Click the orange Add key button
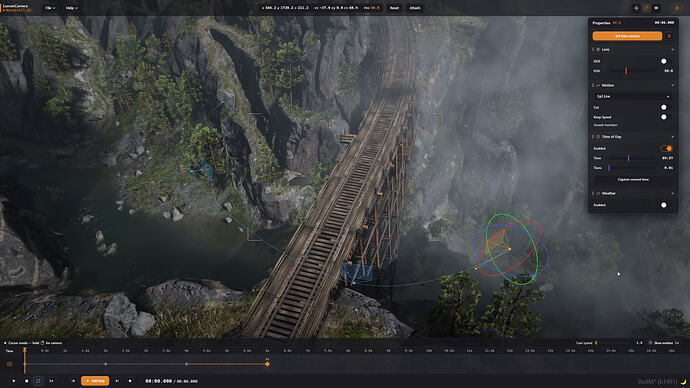Screen dimensions: 690x388 coord(95,381)
